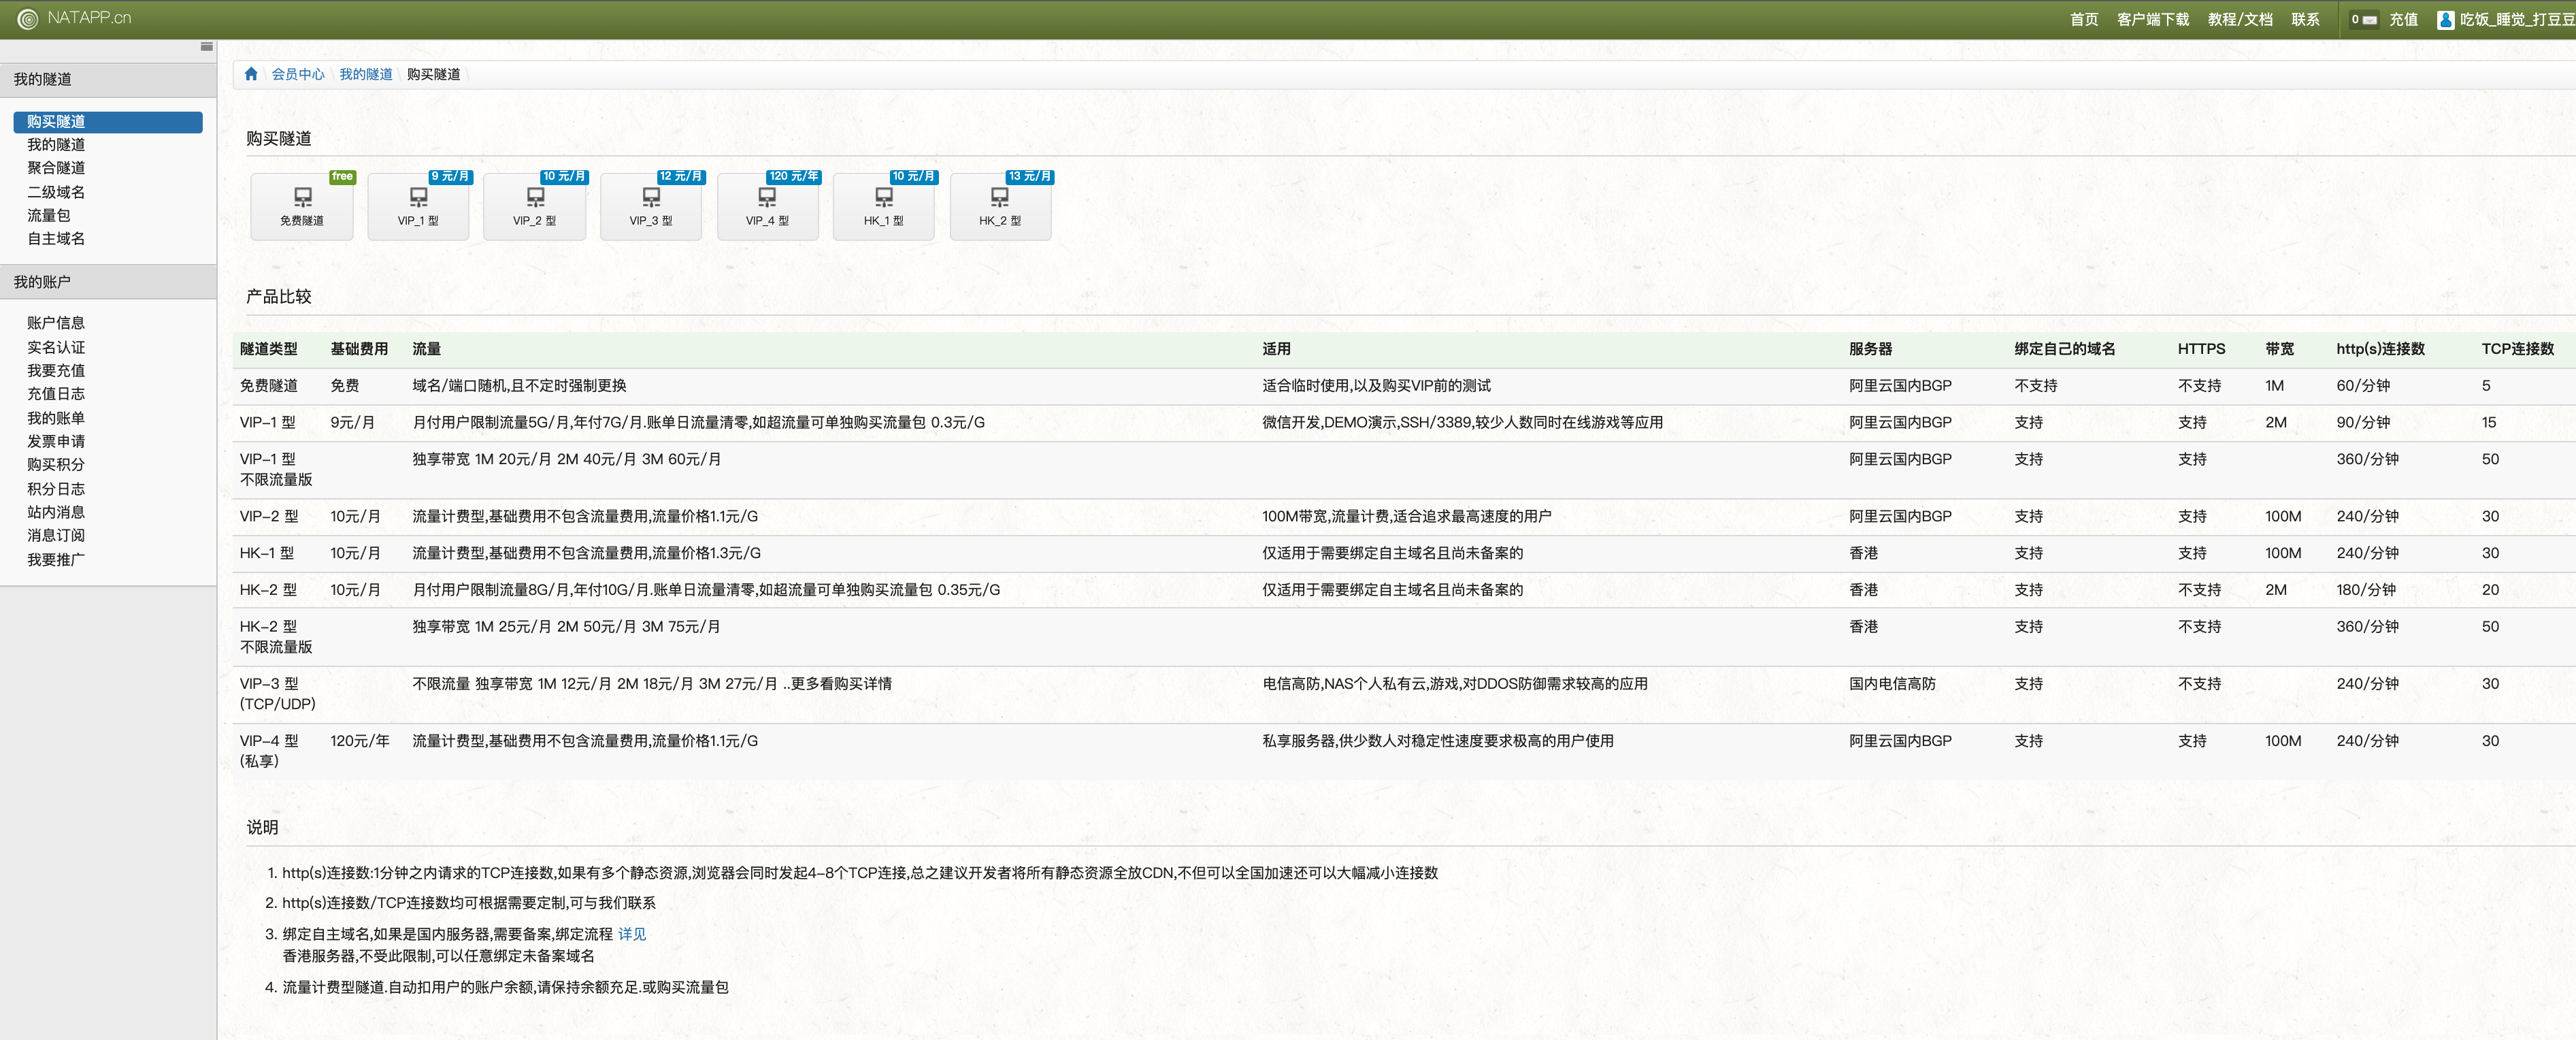Click the 服务器 column header

[x=1871, y=349]
